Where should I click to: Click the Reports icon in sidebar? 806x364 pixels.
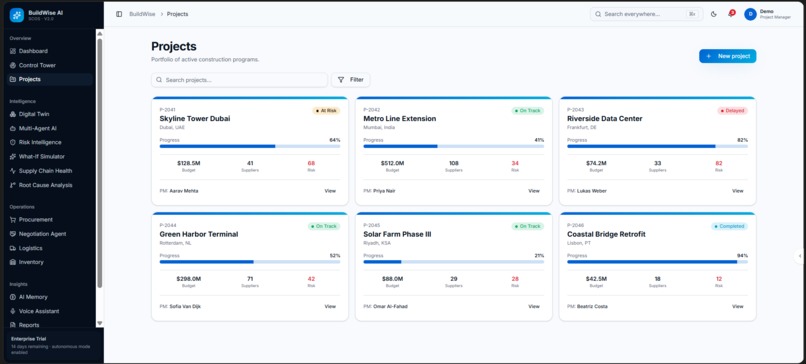[x=13, y=325]
